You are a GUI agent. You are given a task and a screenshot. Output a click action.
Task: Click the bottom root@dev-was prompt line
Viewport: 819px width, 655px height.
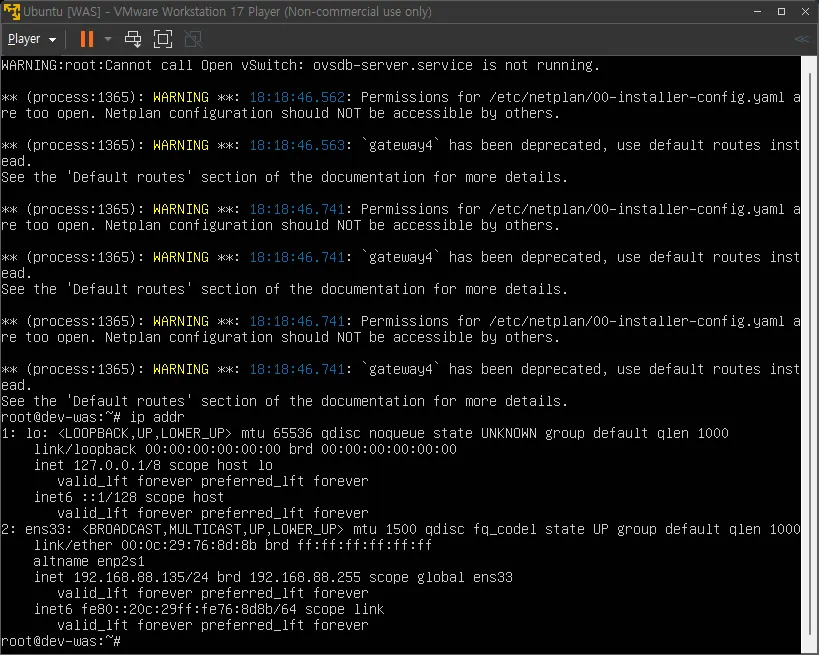61,641
